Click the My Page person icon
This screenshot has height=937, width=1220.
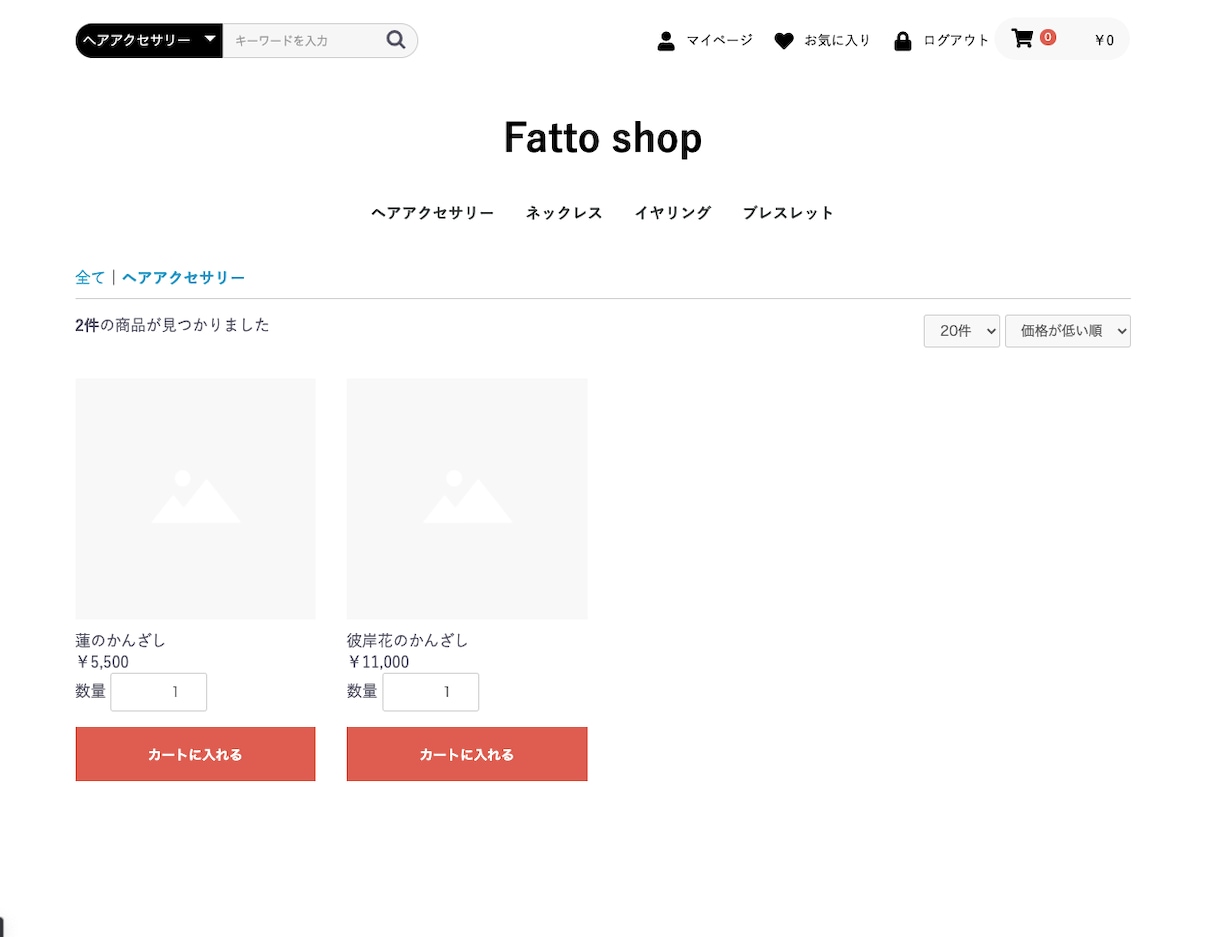(x=666, y=41)
